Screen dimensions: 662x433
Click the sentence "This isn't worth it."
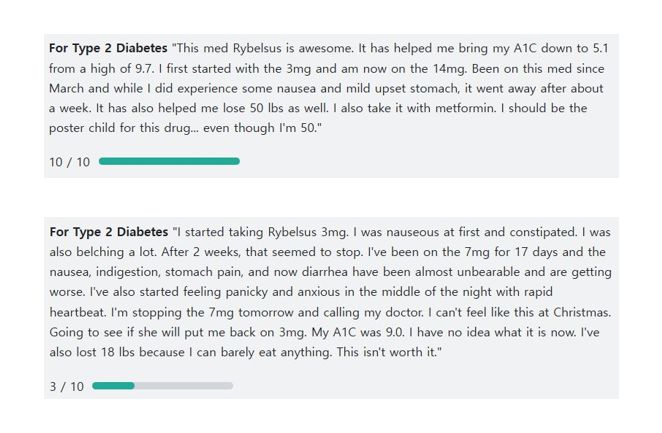(387, 352)
